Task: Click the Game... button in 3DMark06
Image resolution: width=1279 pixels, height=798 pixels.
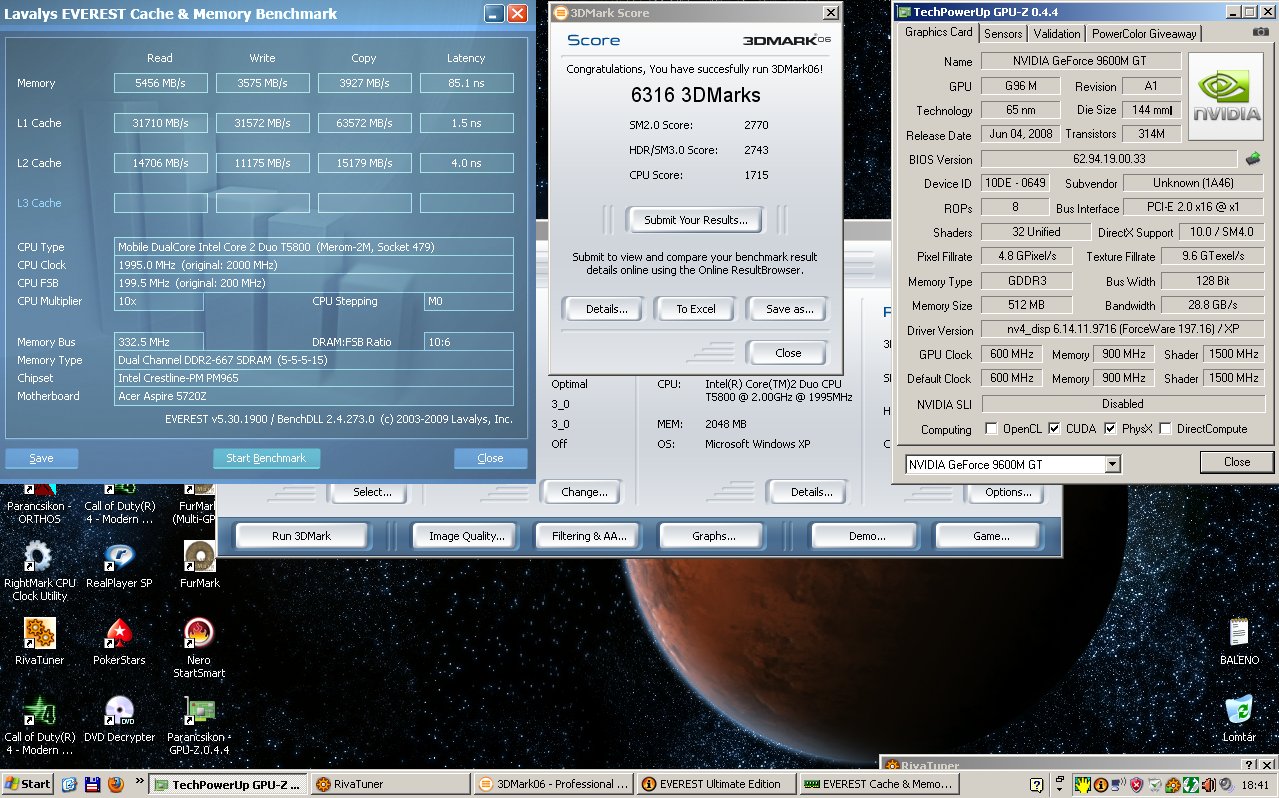Action: click(990, 536)
